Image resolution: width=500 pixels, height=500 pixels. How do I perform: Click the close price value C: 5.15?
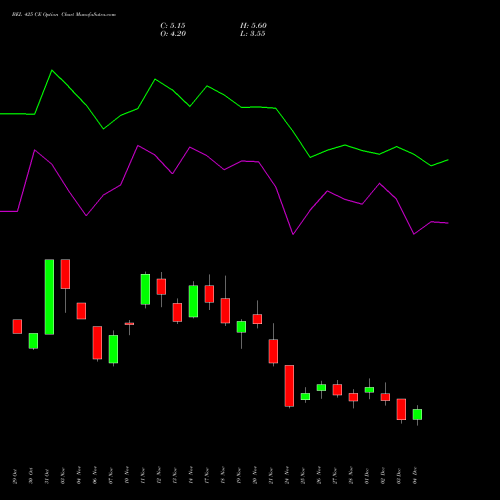pos(173,26)
